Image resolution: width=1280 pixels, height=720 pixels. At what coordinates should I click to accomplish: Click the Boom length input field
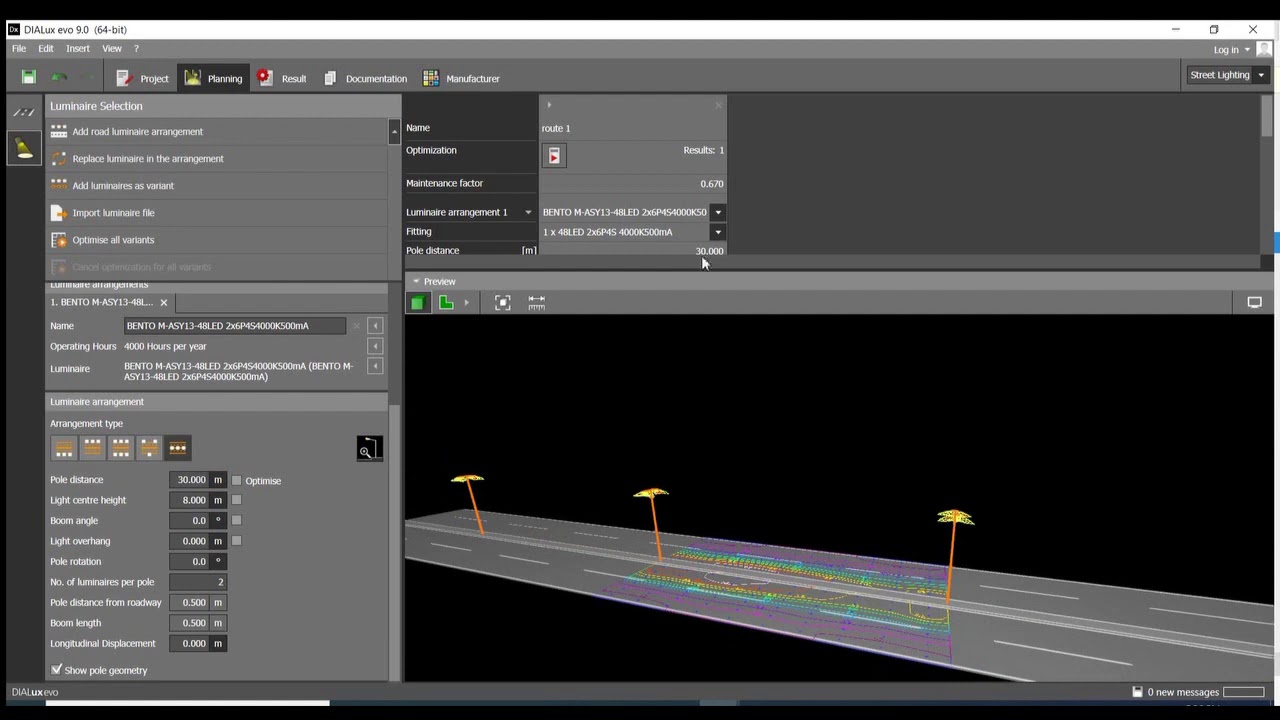(x=189, y=623)
